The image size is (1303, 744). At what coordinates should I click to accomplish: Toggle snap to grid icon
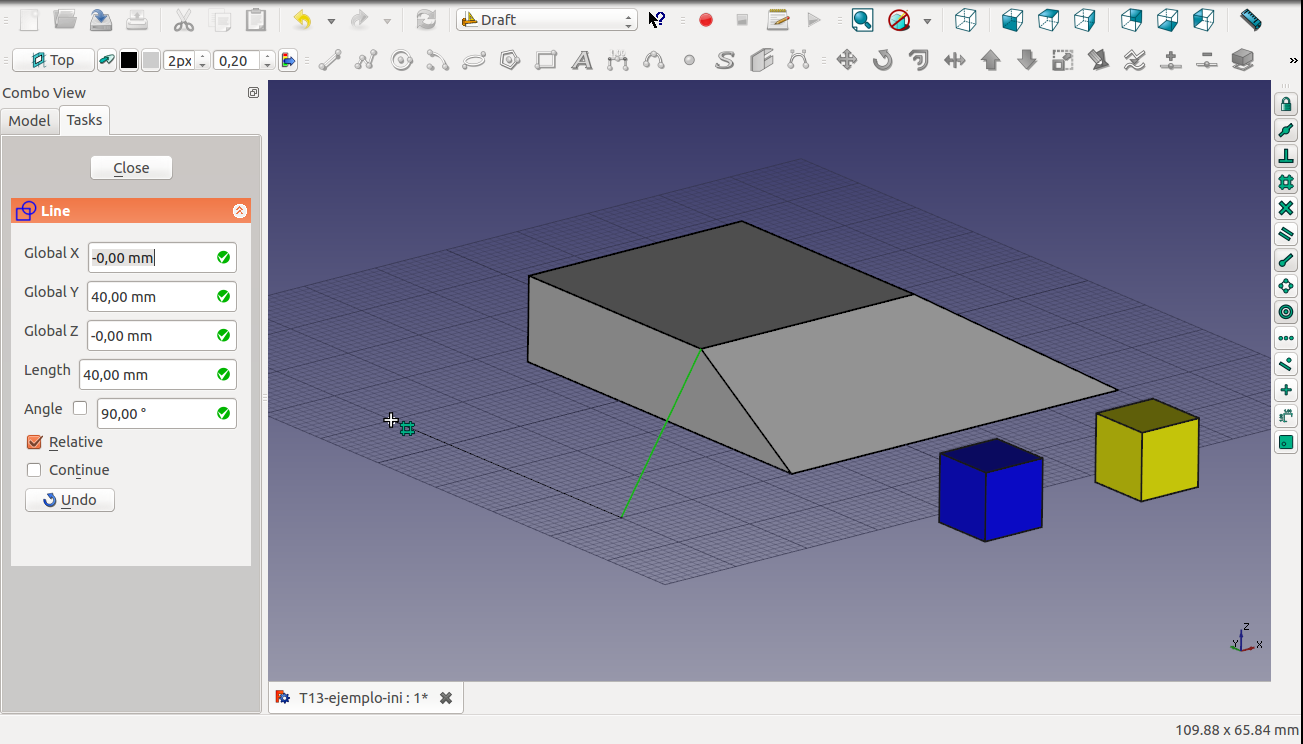(1286, 183)
